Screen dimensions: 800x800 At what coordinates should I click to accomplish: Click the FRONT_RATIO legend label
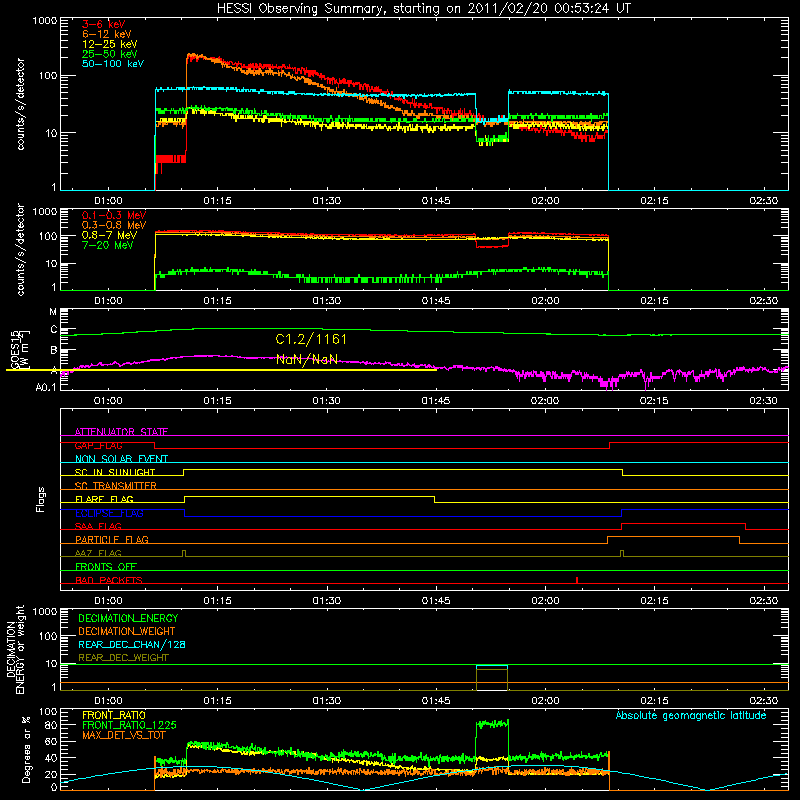[114, 715]
